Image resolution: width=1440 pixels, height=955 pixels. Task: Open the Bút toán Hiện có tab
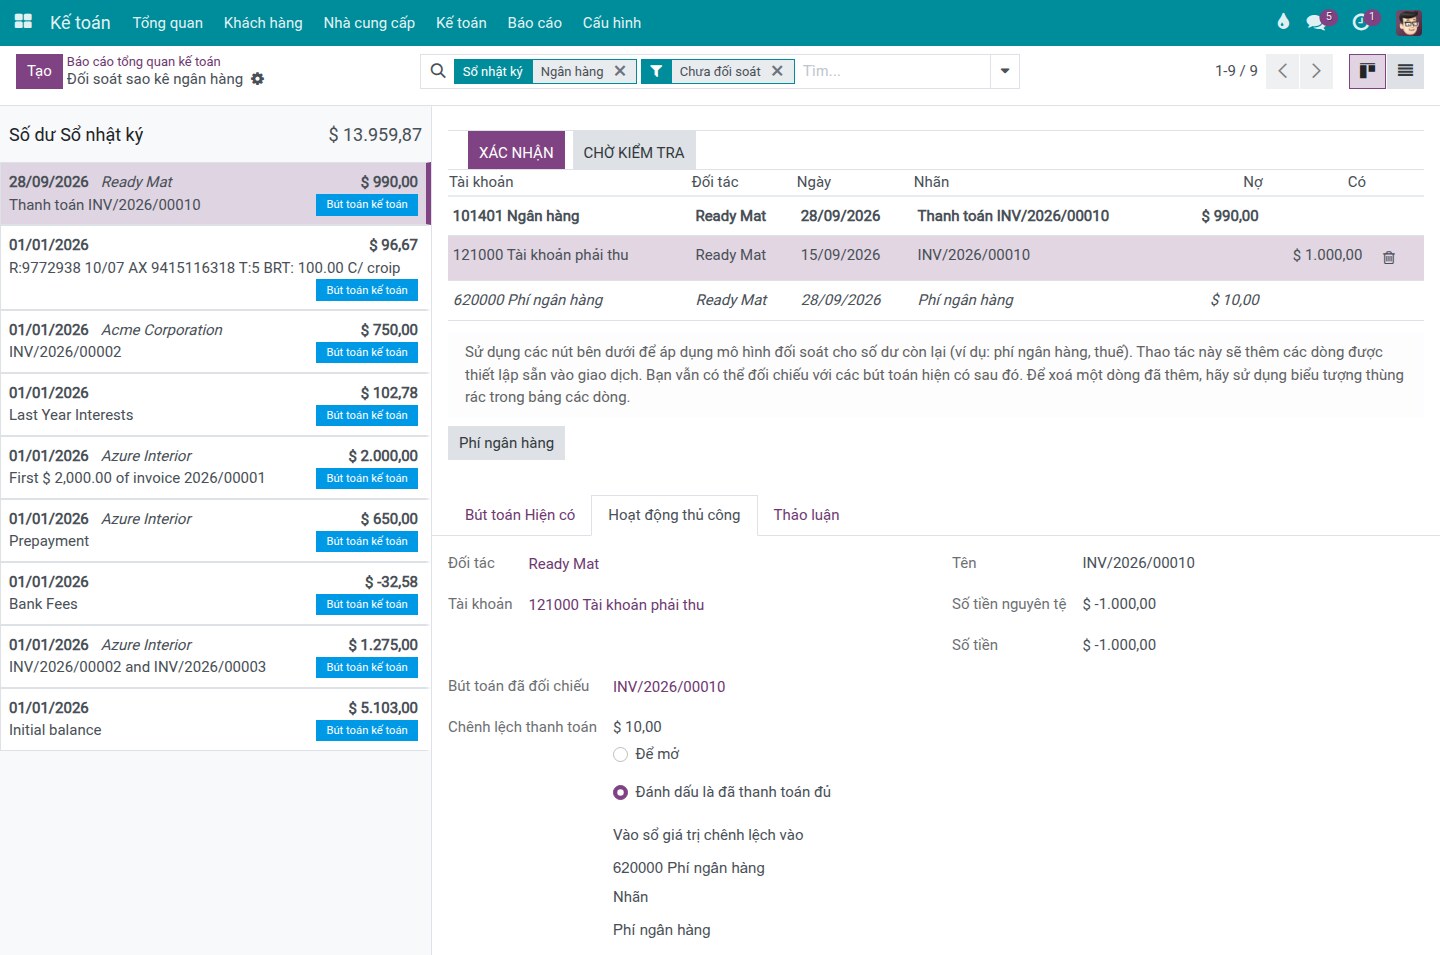[x=520, y=515]
